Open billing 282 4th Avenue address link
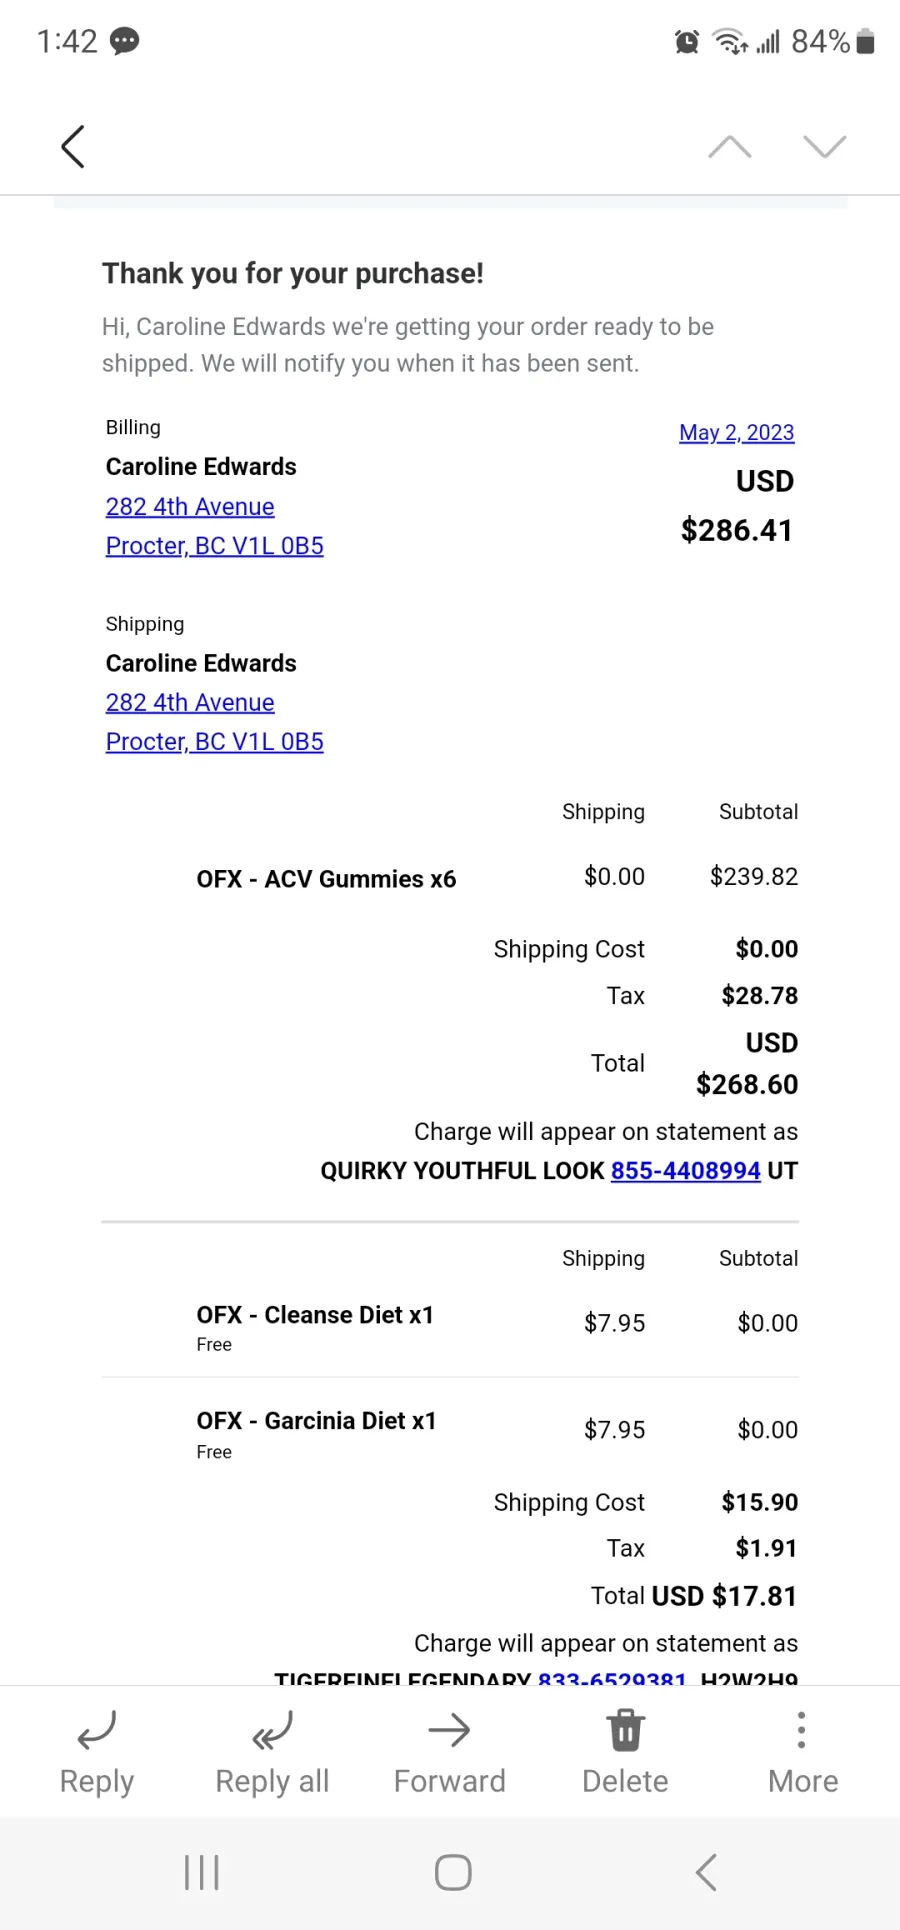 tap(190, 506)
